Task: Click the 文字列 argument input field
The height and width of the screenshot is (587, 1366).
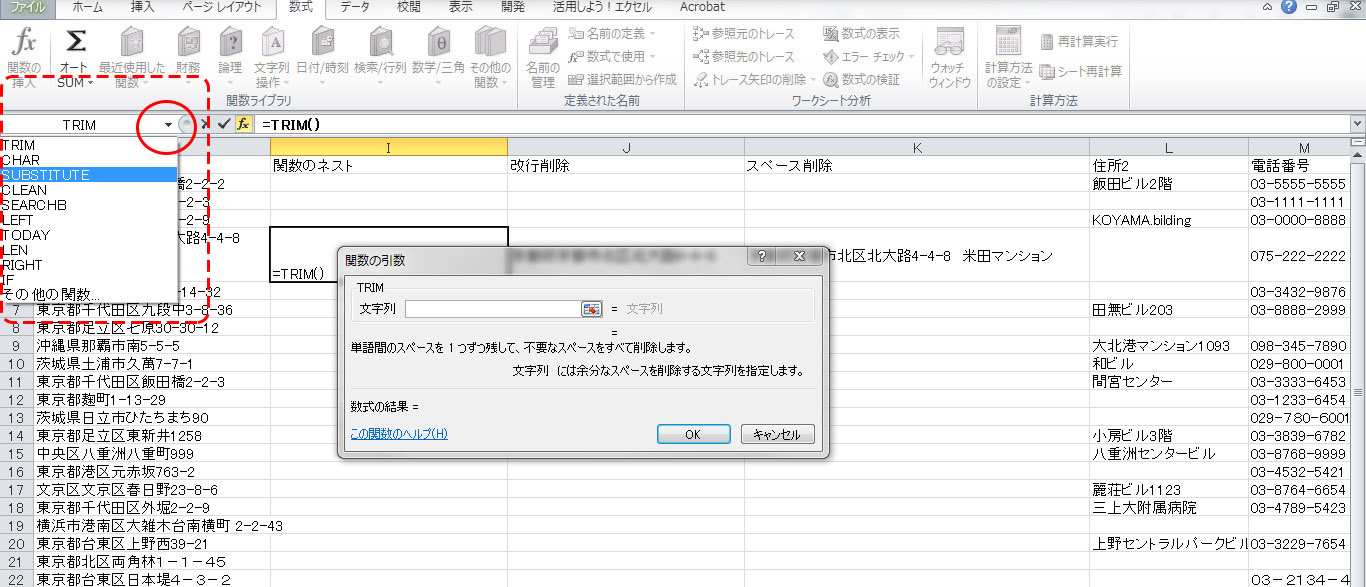Action: [492, 310]
